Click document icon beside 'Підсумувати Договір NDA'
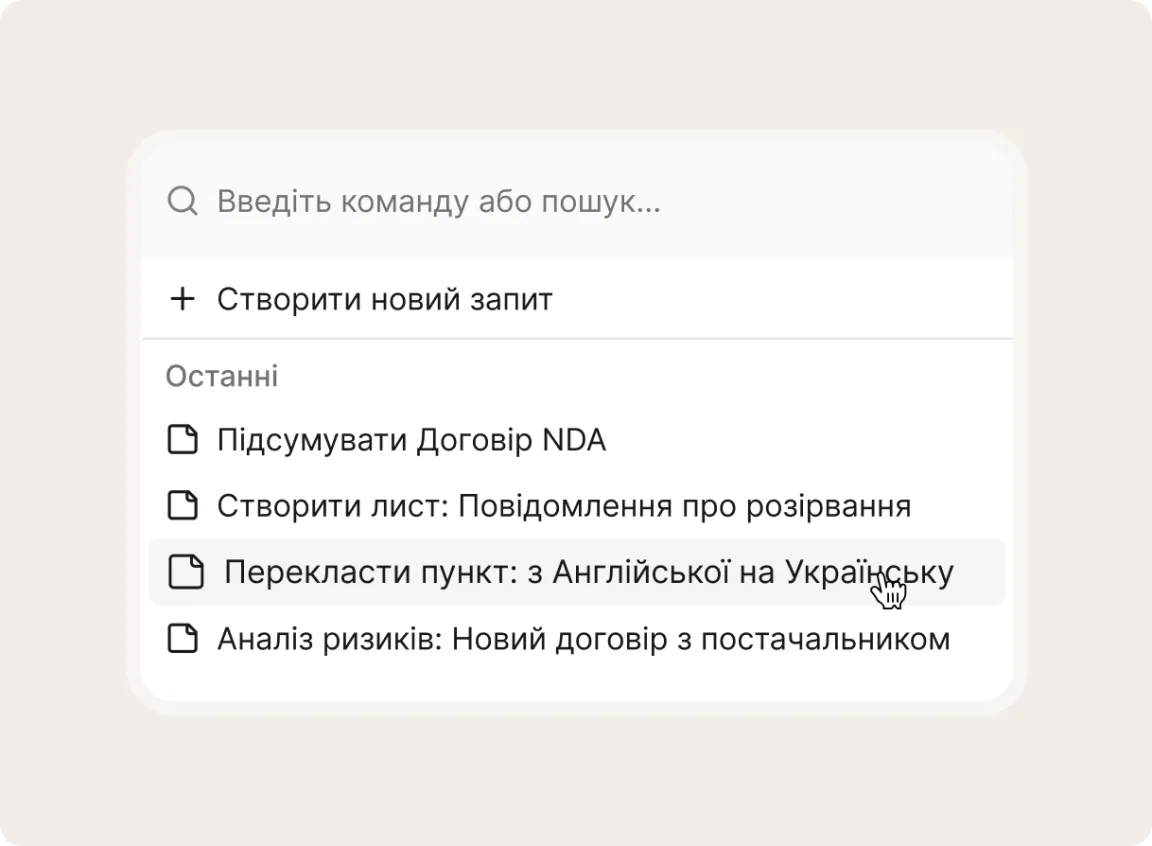The height and width of the screenshot is (846, 1152). tap(182, 440)
